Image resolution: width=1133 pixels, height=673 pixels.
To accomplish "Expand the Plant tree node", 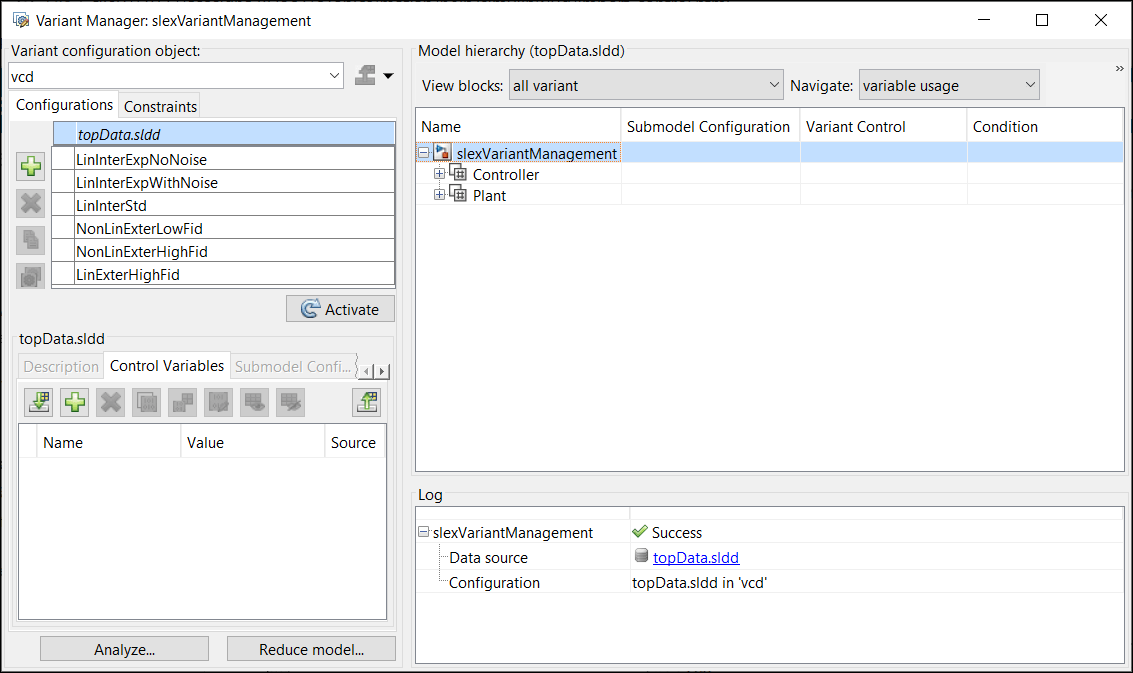I will 439,194.
